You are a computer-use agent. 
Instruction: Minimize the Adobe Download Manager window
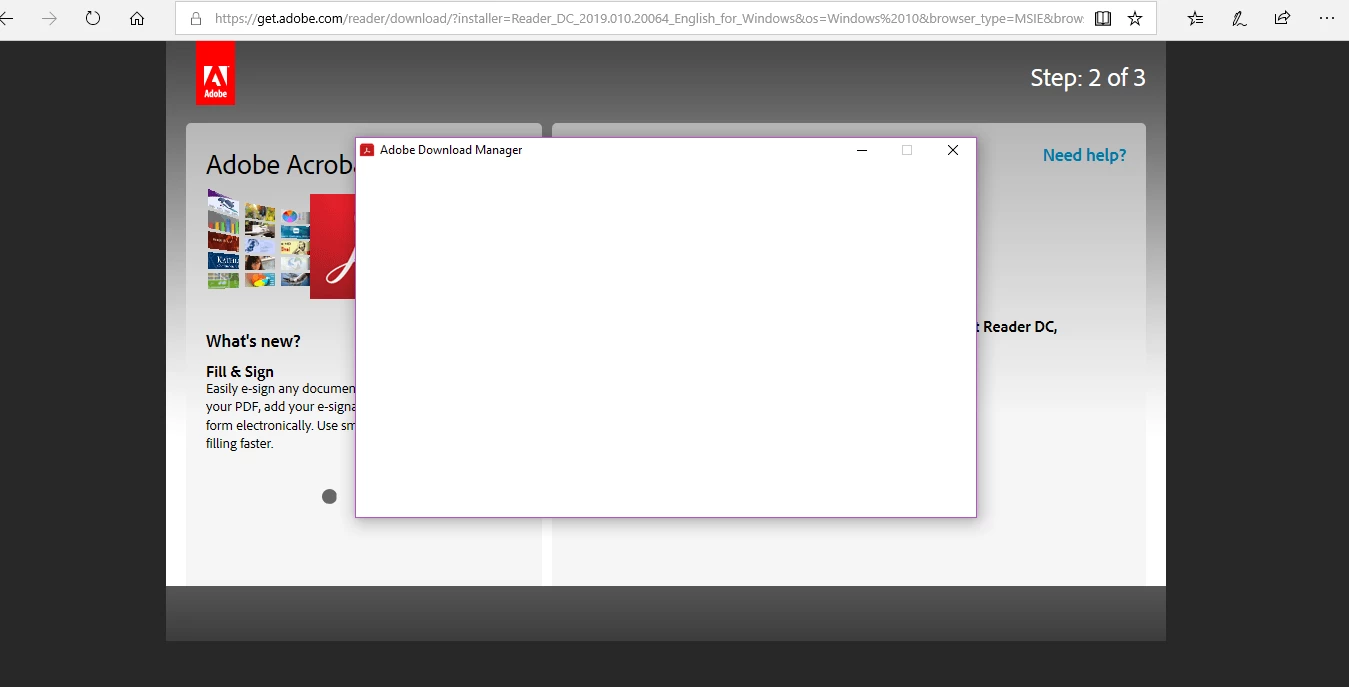click(x=862, y=150)
